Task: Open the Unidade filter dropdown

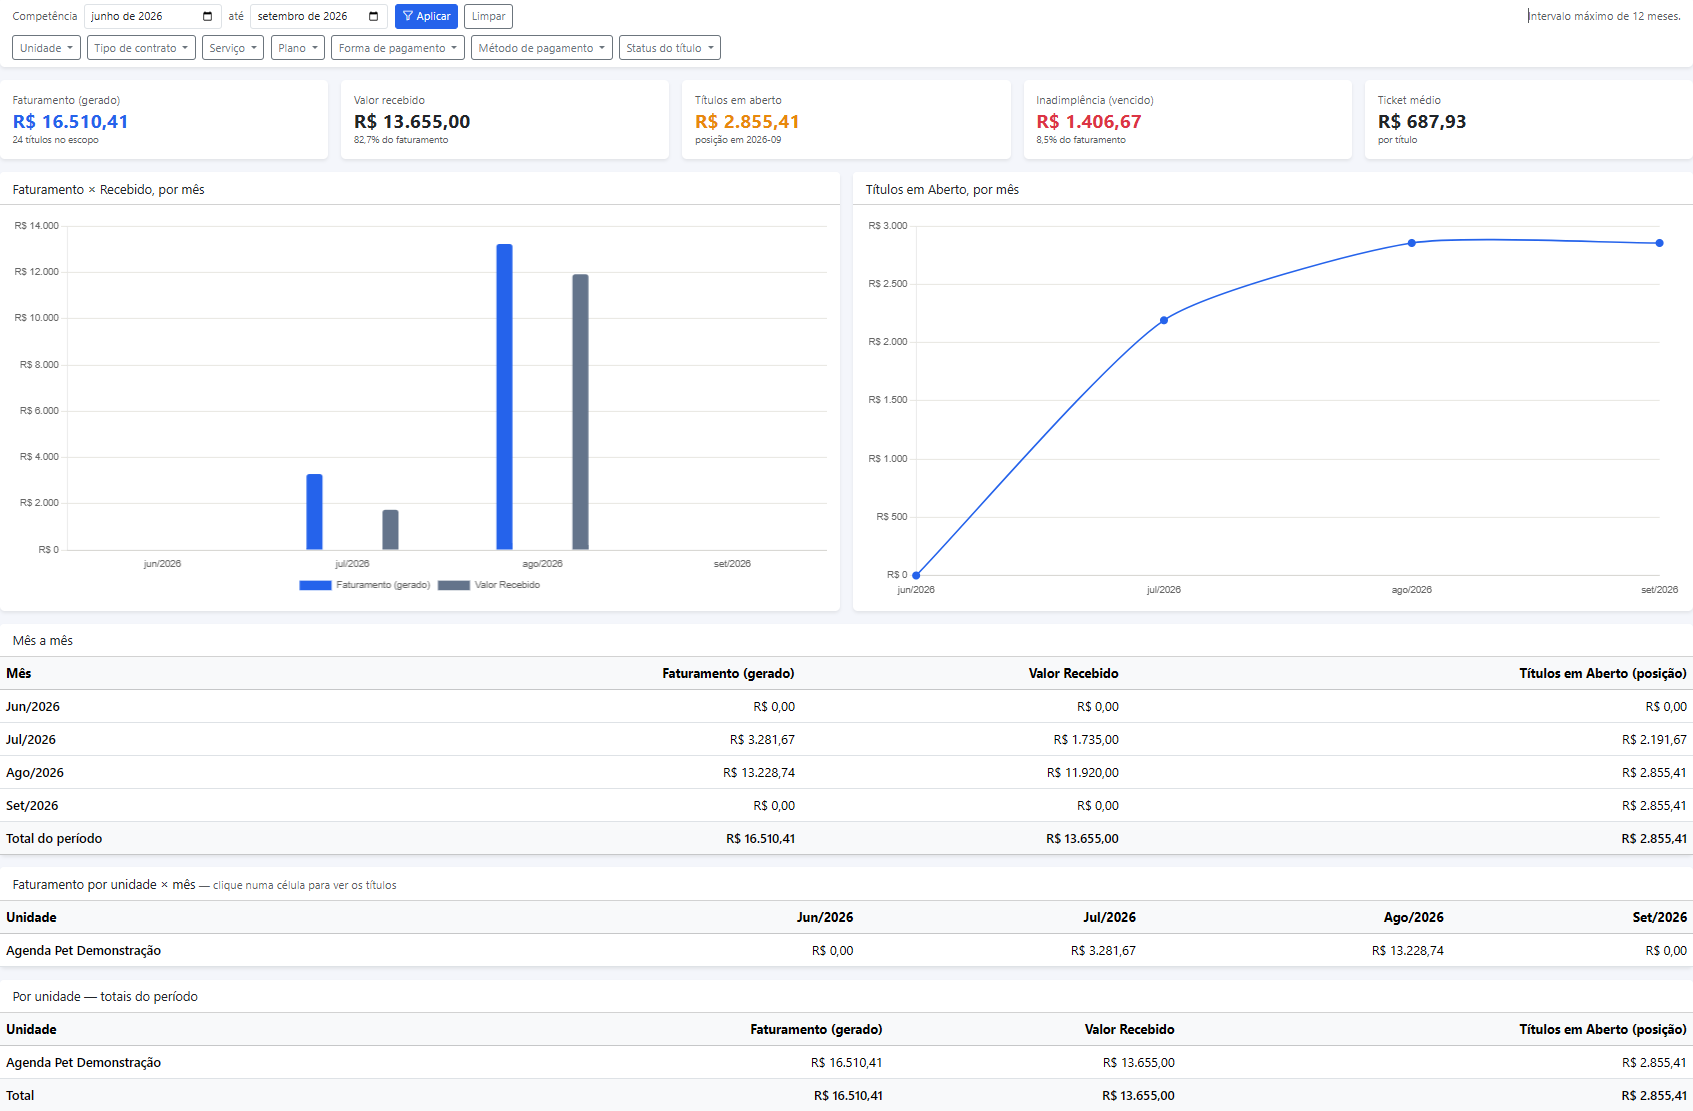Action: tap(46, 48)
